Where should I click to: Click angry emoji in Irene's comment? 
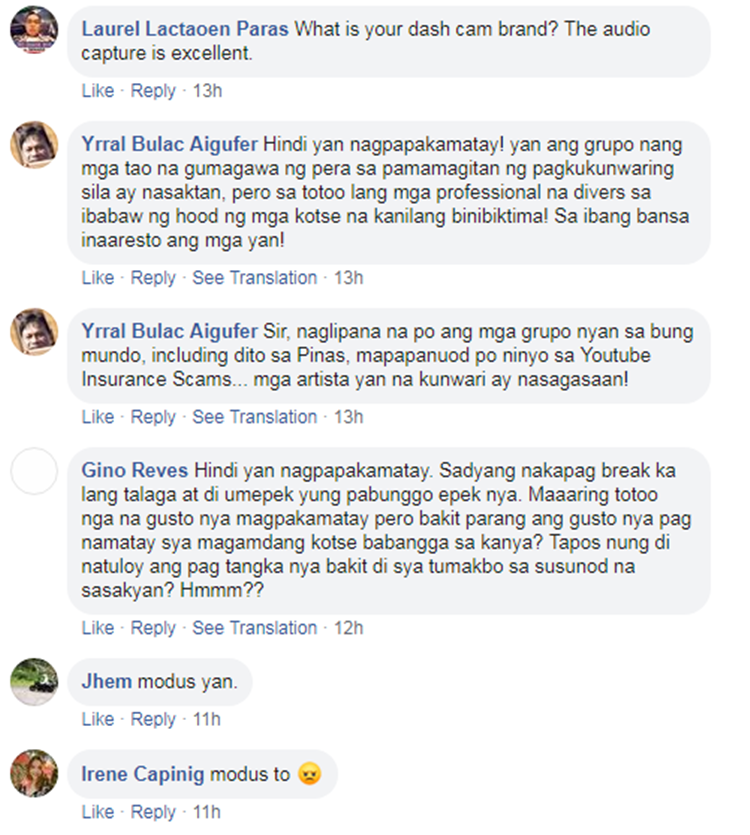[309, 774]
